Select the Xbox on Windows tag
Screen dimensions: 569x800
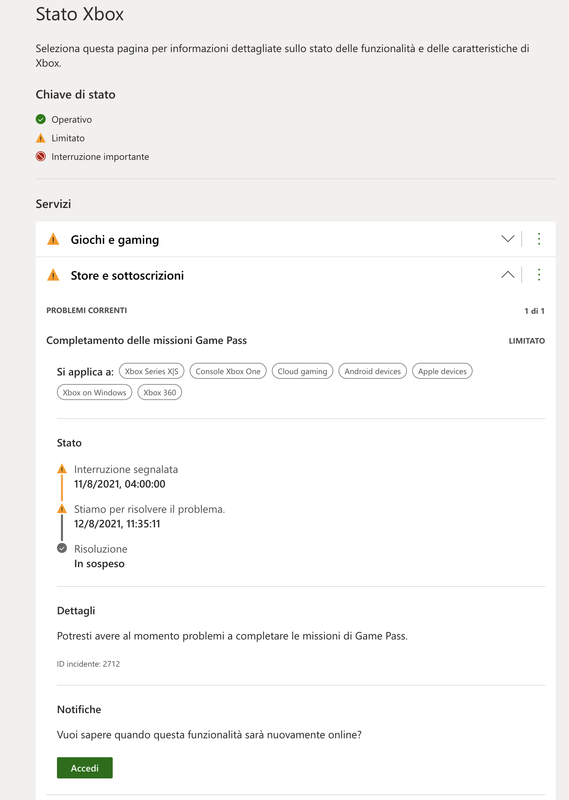tap(94, 392)
